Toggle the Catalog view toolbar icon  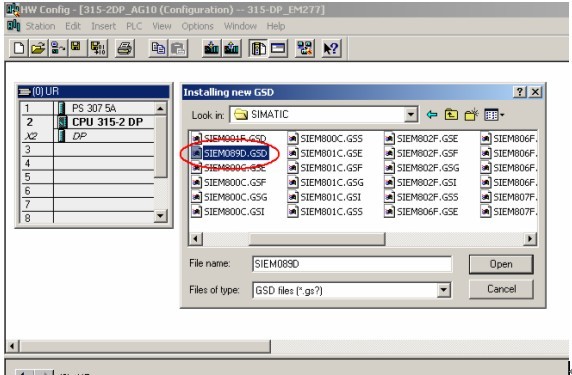coord(258,48)
